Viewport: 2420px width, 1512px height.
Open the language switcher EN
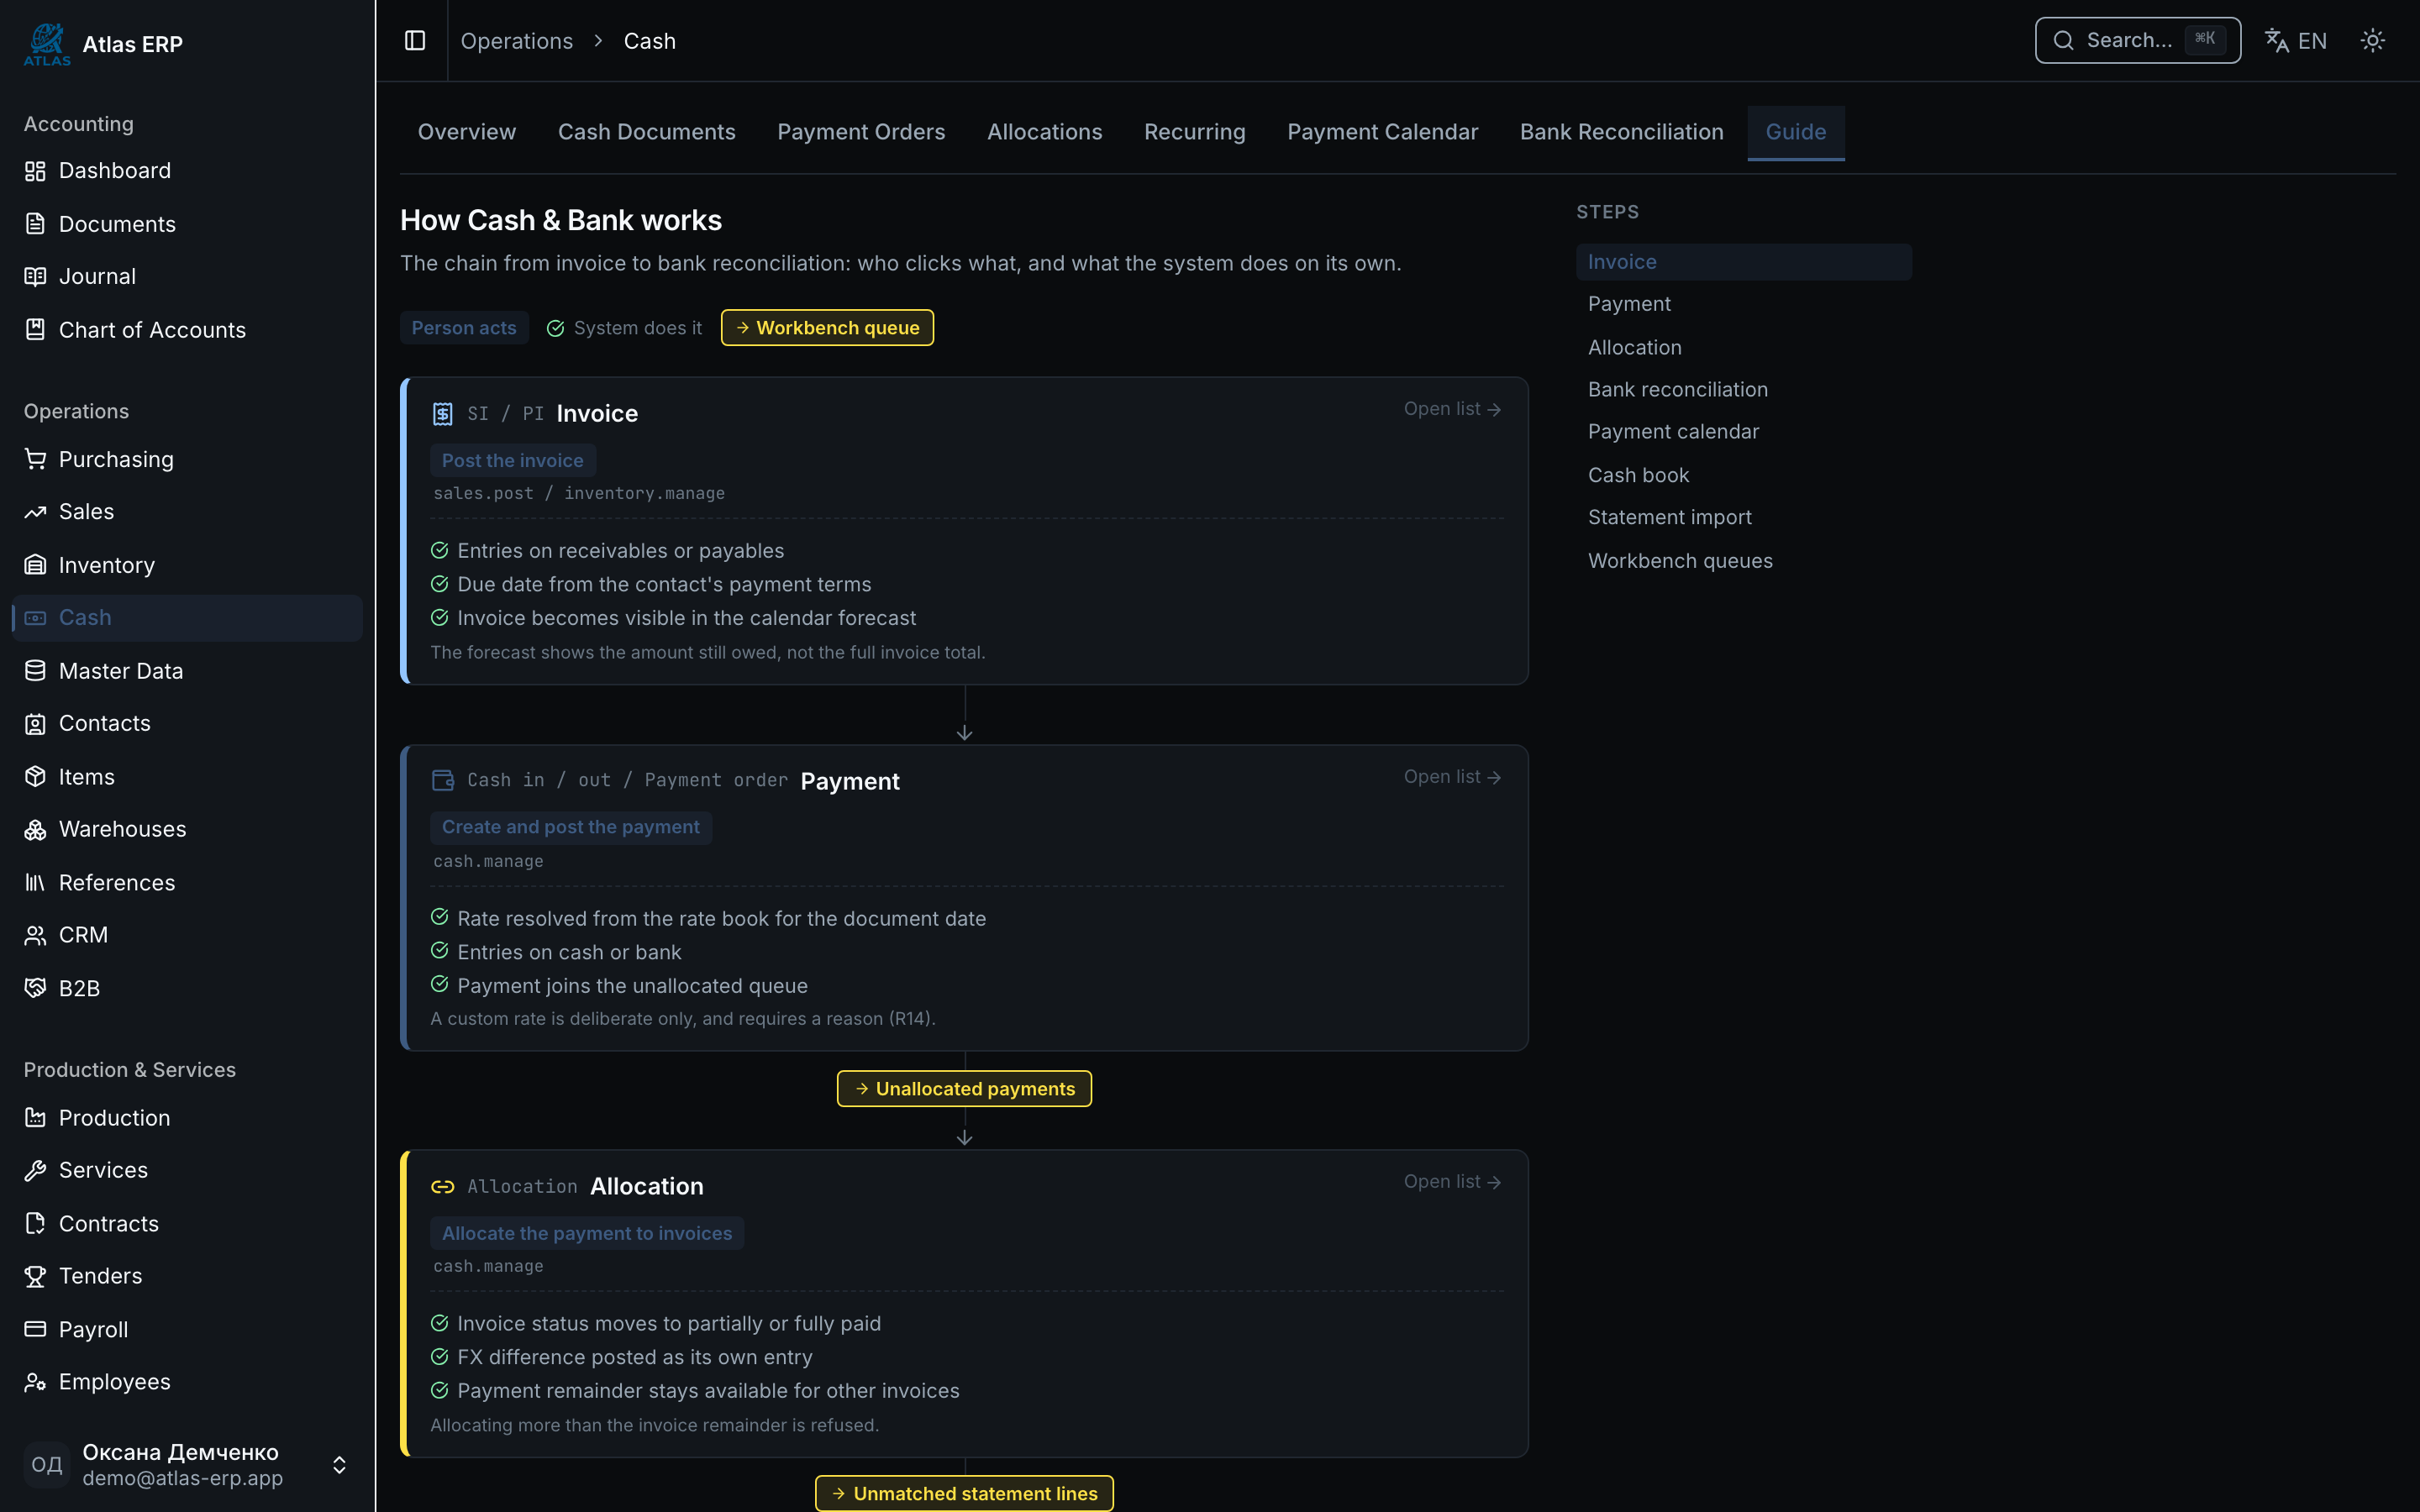(x=2296, y=40)
